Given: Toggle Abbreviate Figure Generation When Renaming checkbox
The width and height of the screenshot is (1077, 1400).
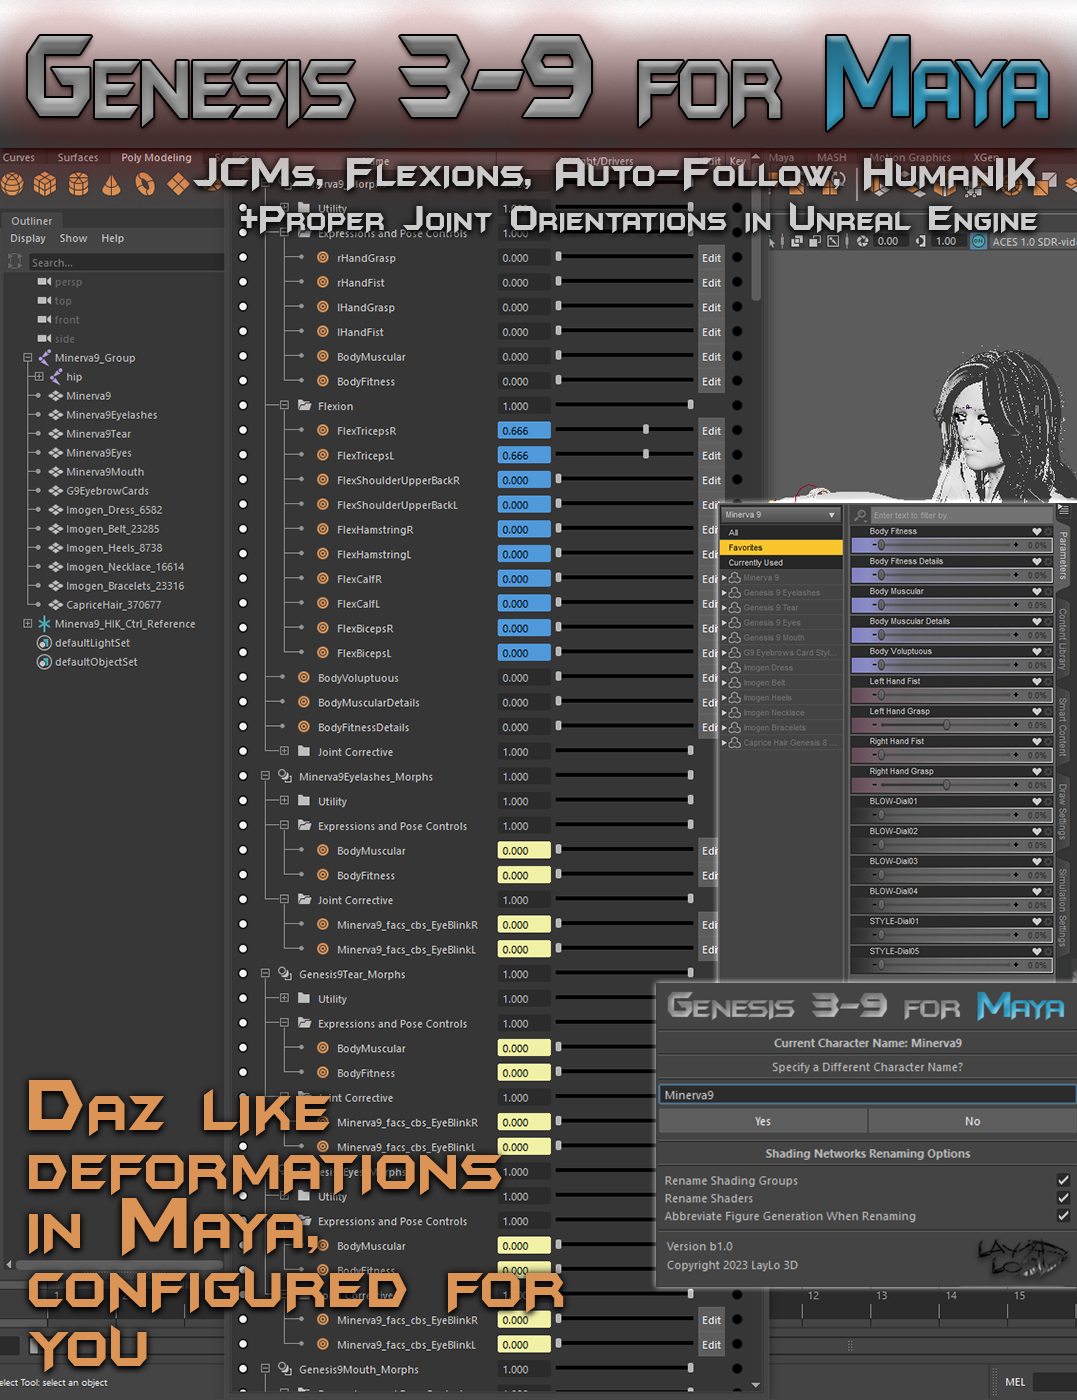Looking at the screenshot, I should [1063, 1216].
